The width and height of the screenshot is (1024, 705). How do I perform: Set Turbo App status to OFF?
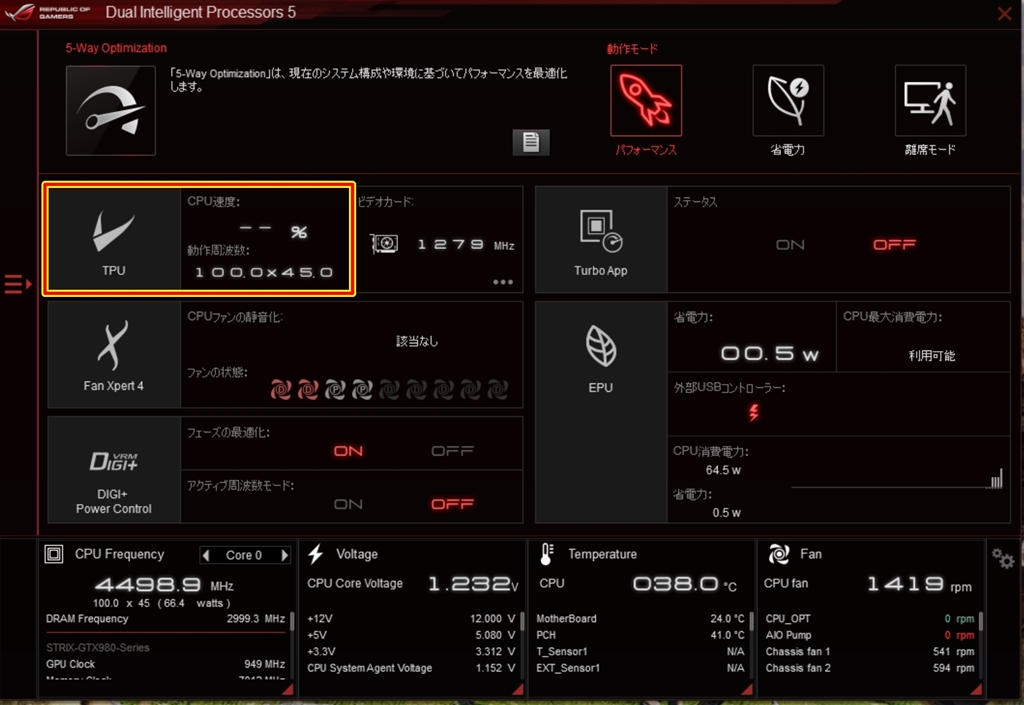pos(895,245)
